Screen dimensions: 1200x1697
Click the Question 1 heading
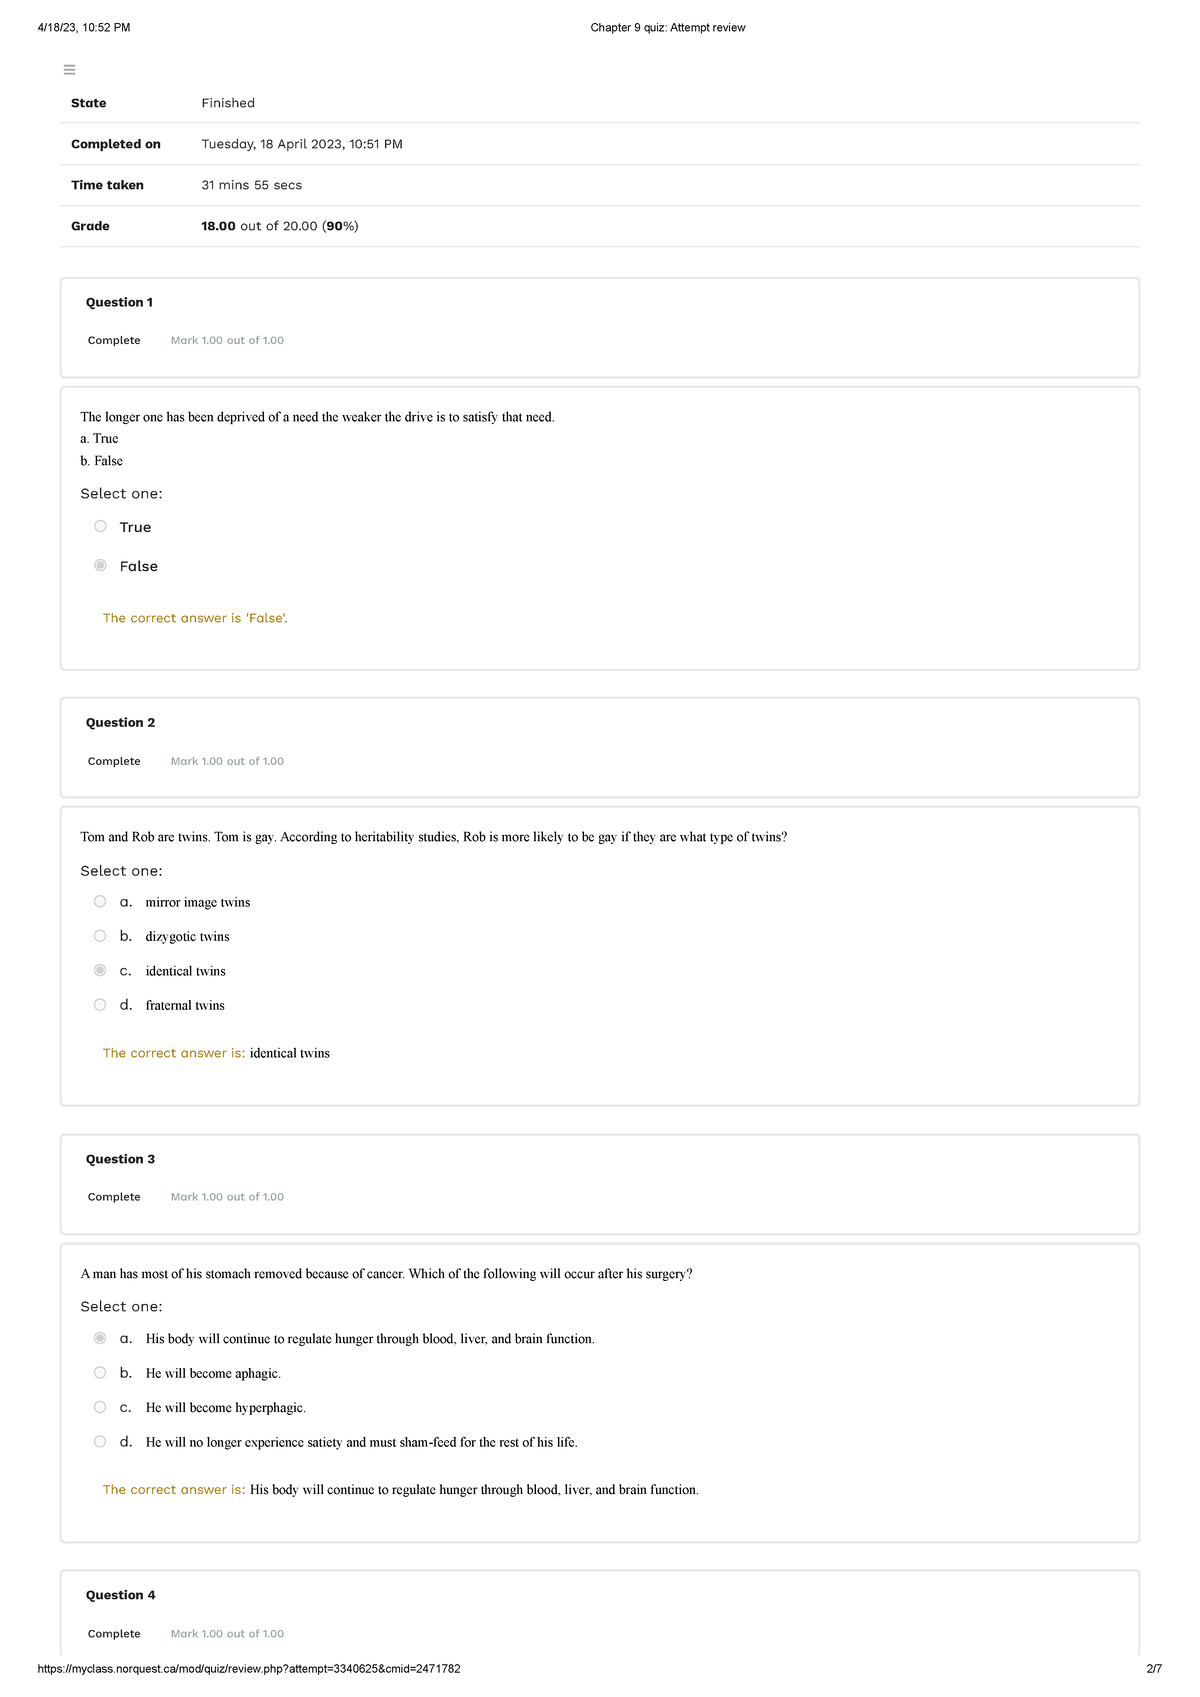tap(119, 303)
